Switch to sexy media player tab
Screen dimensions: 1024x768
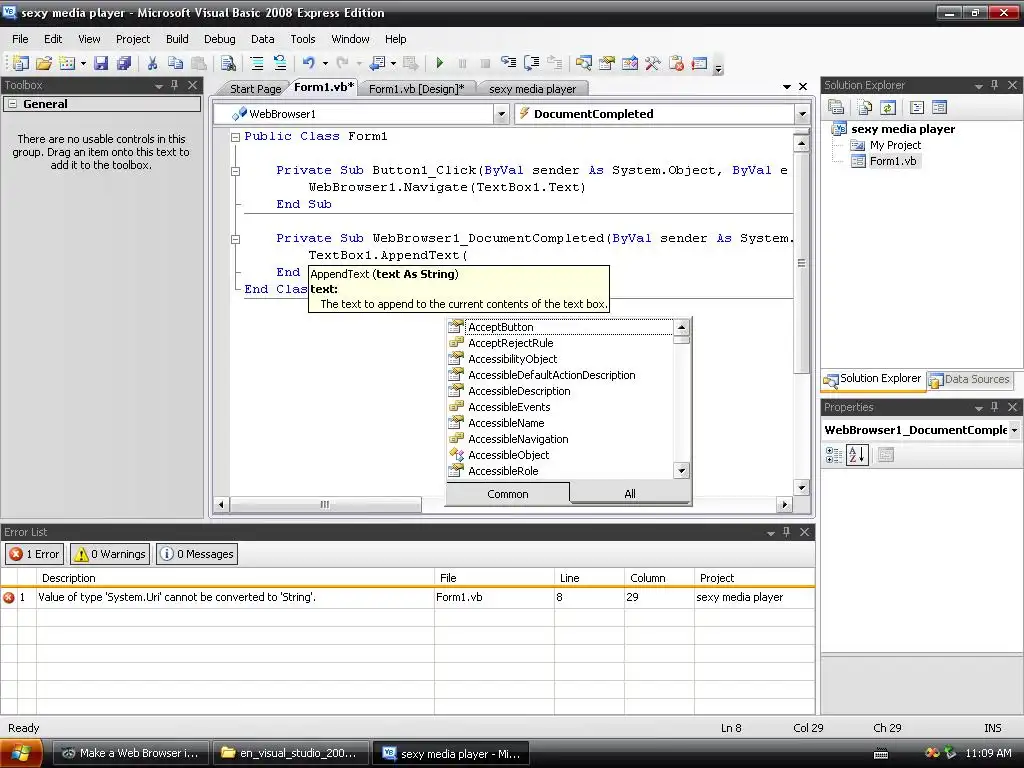[532, 89]
